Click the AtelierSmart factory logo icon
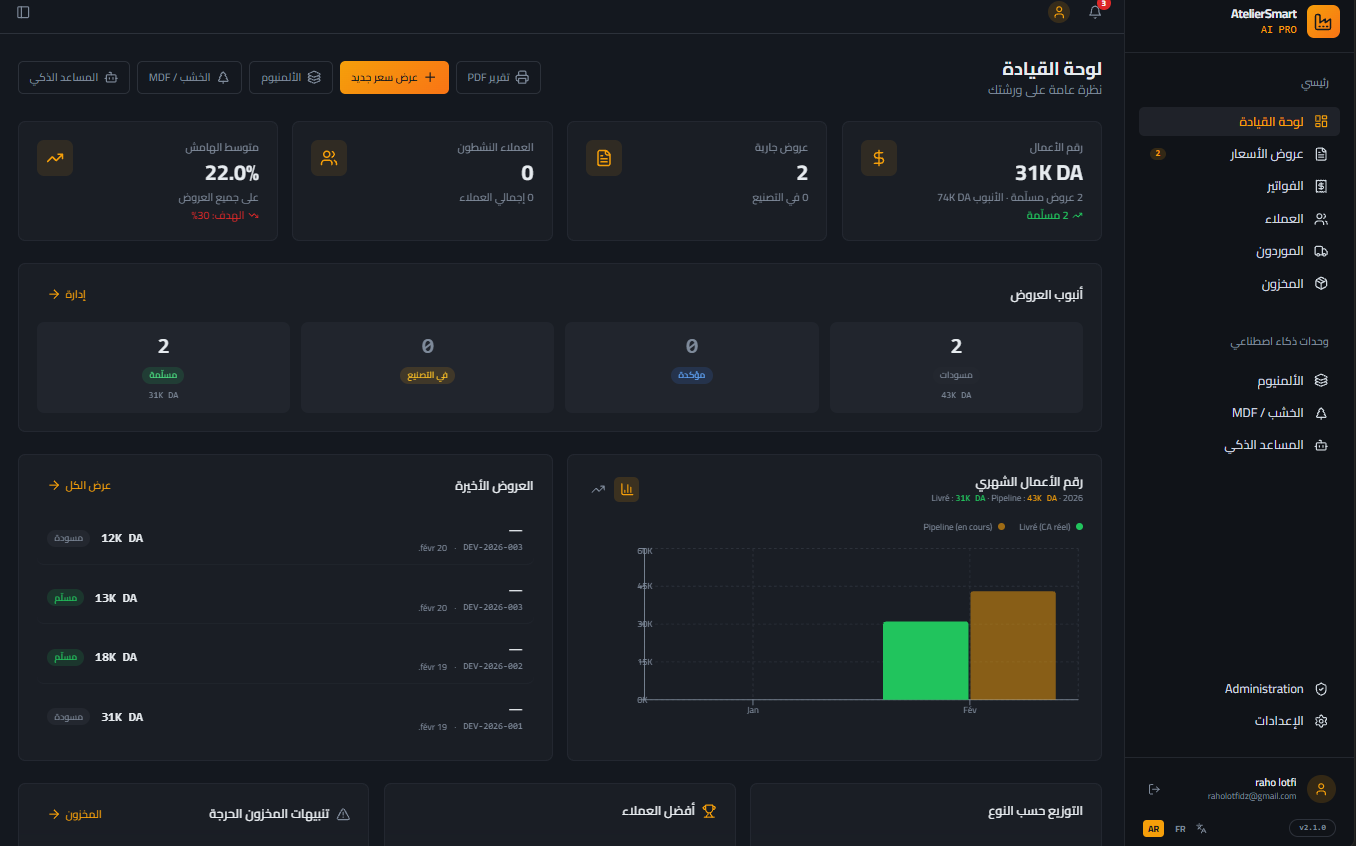Screen dimensions: 1356x846 pyautogui.click(x=1322, y=22)
